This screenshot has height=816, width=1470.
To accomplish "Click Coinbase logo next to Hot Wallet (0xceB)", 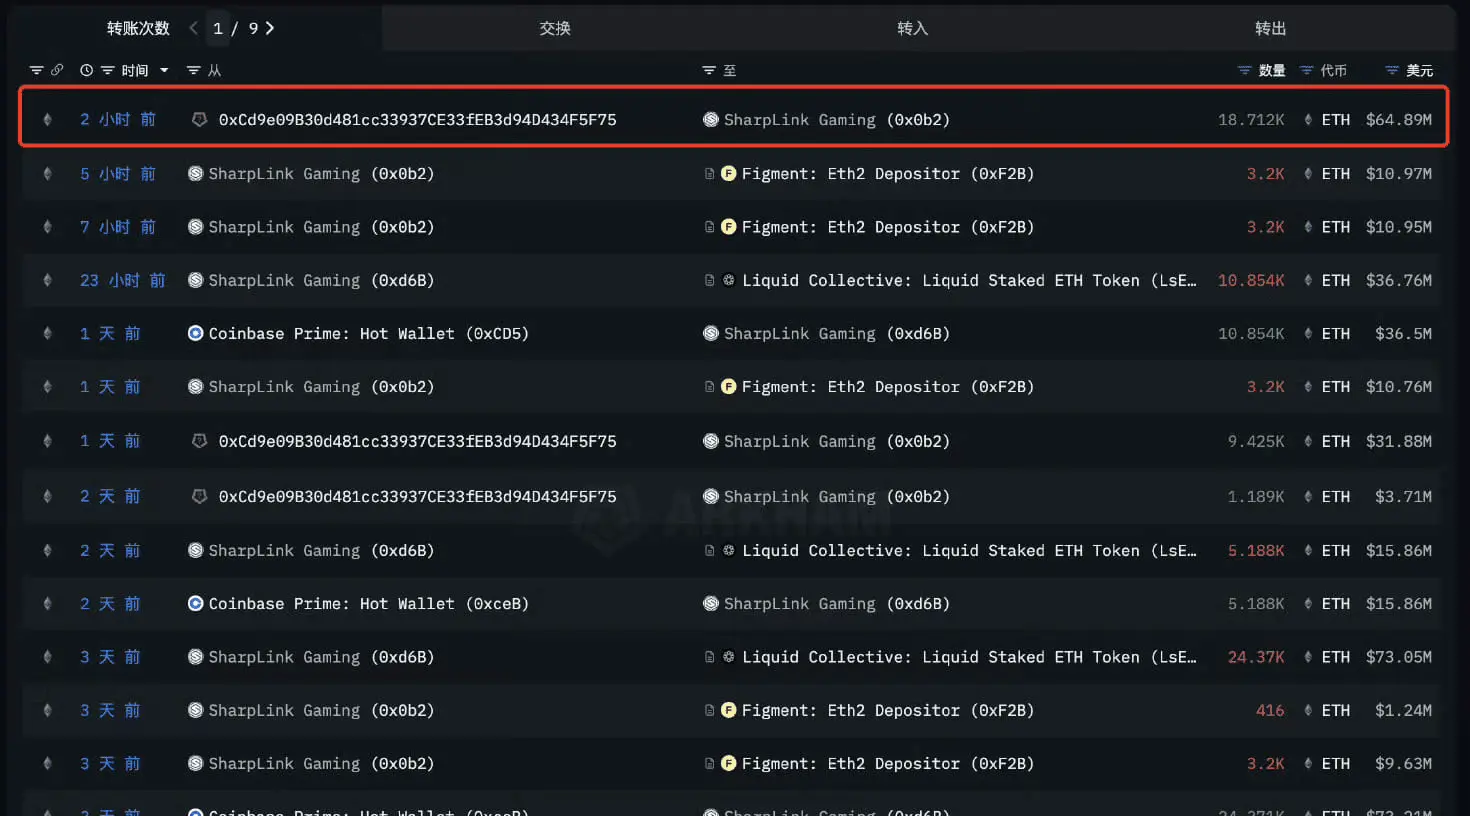I will (x=196, y=603).
